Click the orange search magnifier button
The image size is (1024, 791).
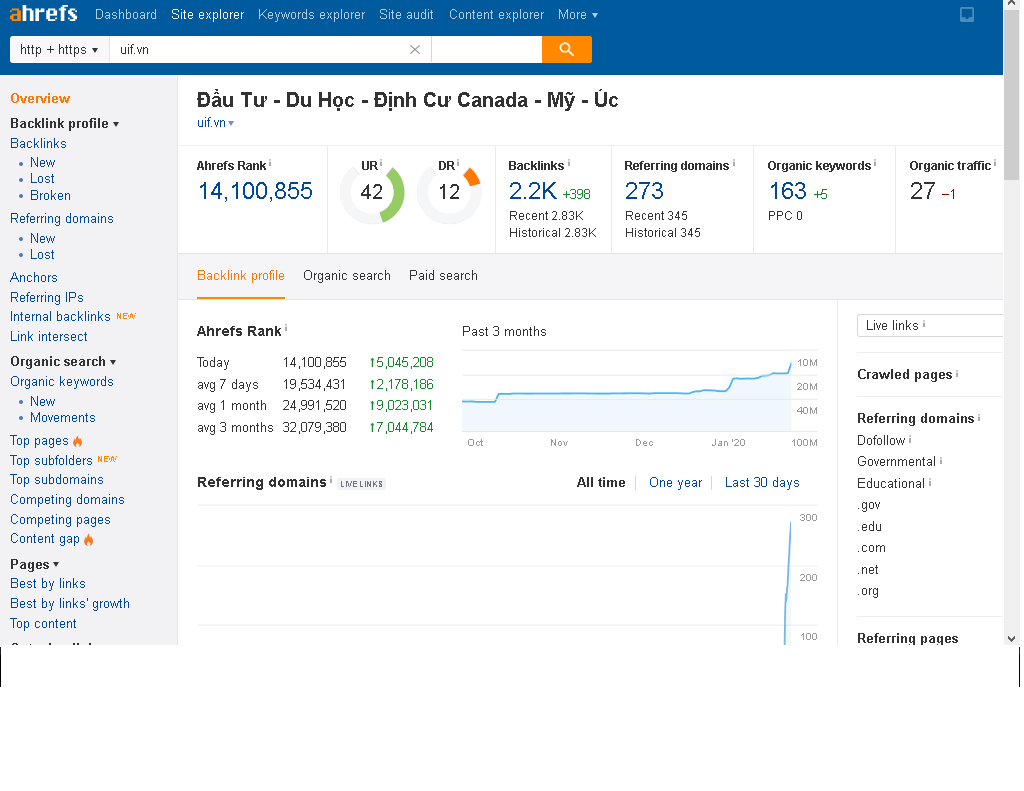coord(566,49)
